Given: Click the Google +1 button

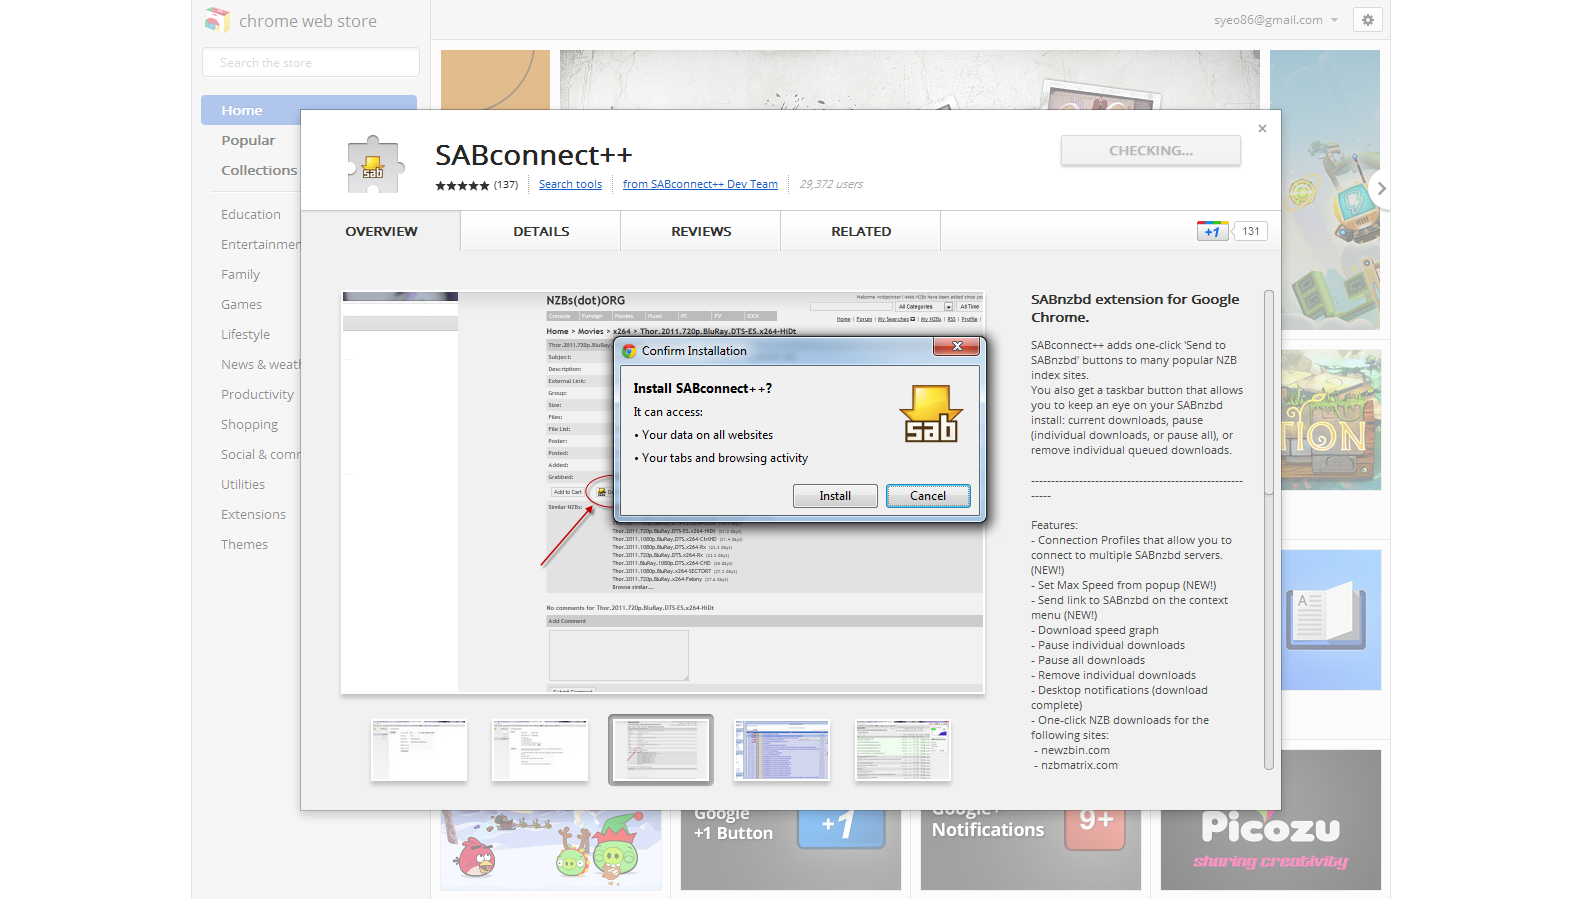Looking at the screenshot, I should (1212, 231).
